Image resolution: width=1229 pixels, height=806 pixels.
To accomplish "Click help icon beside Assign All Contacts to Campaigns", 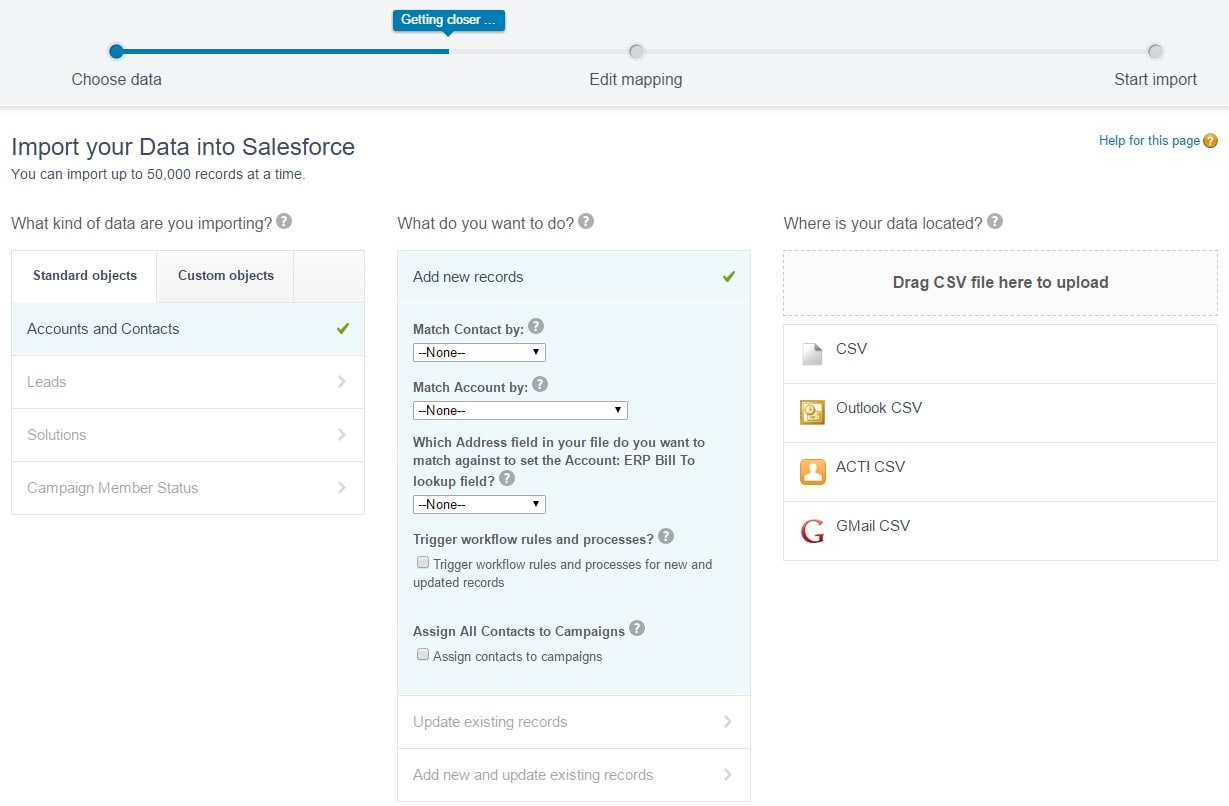I will point(637,629).
